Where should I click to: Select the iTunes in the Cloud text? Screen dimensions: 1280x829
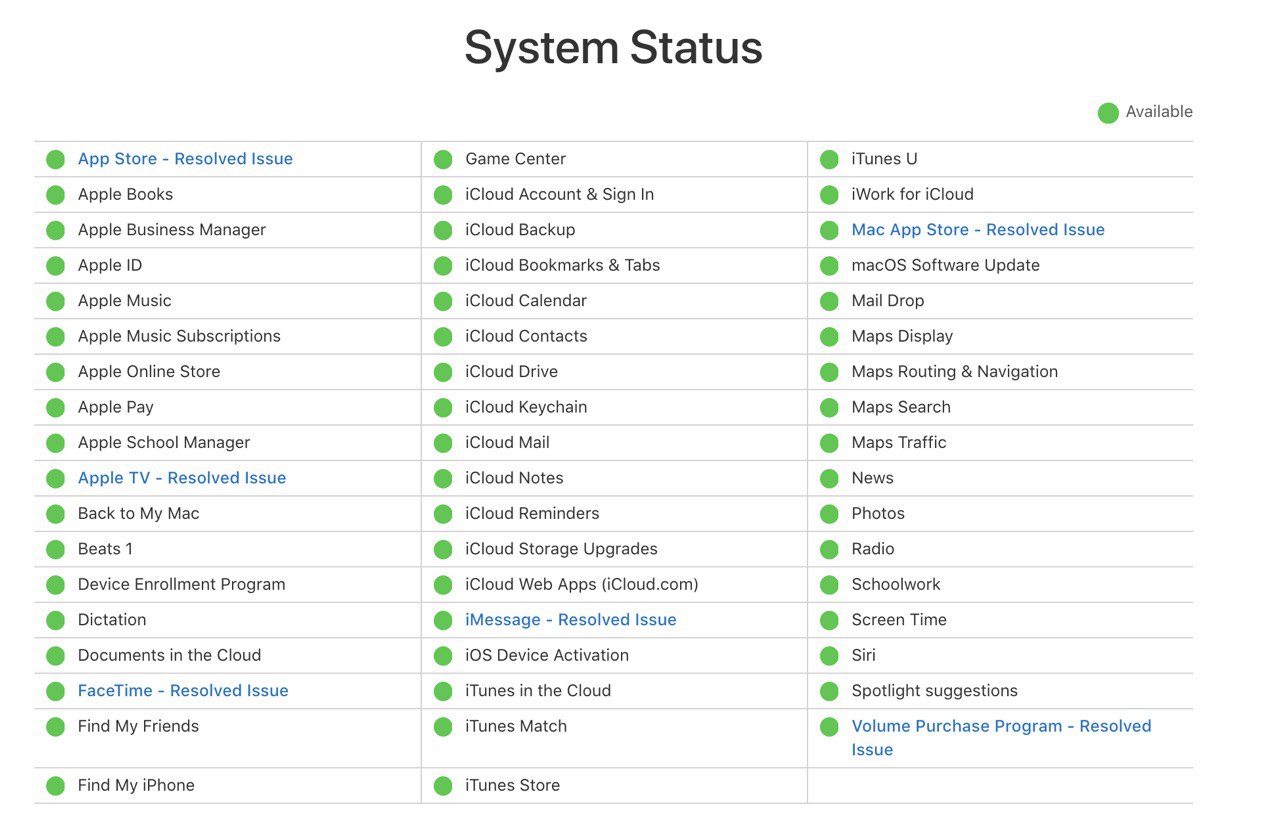coord(538,691)
